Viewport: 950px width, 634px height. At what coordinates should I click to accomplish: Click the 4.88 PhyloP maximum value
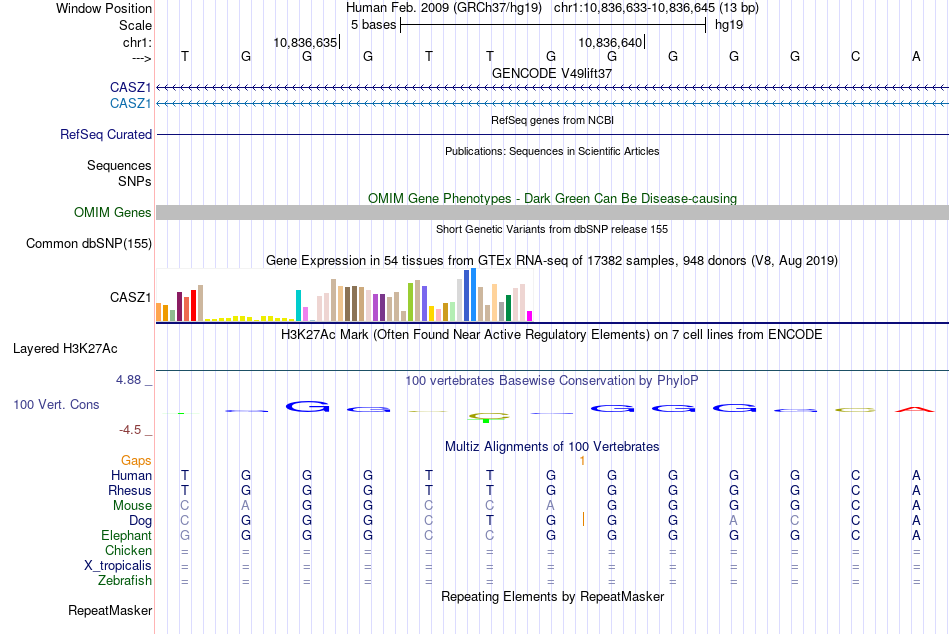[128, 380]
